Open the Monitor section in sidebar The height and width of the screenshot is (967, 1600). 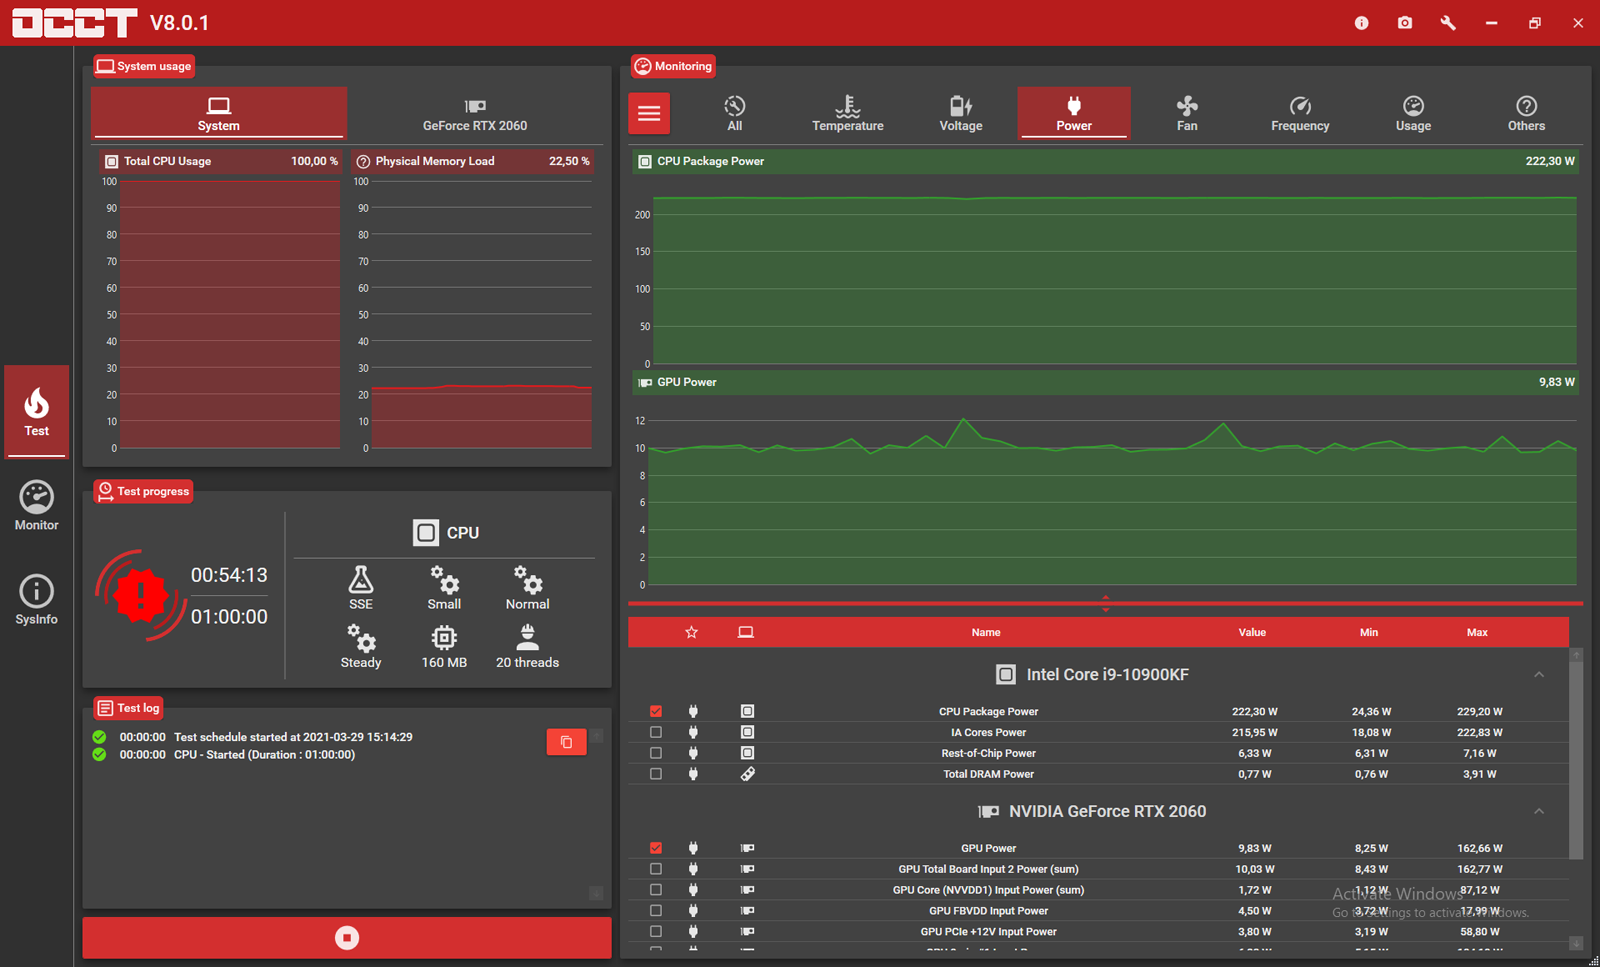[37, 505]
